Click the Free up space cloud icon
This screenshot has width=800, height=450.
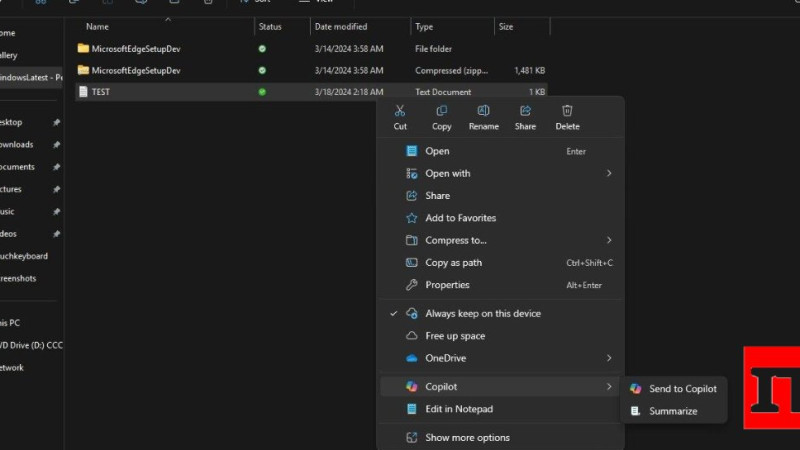click(412, 336)
